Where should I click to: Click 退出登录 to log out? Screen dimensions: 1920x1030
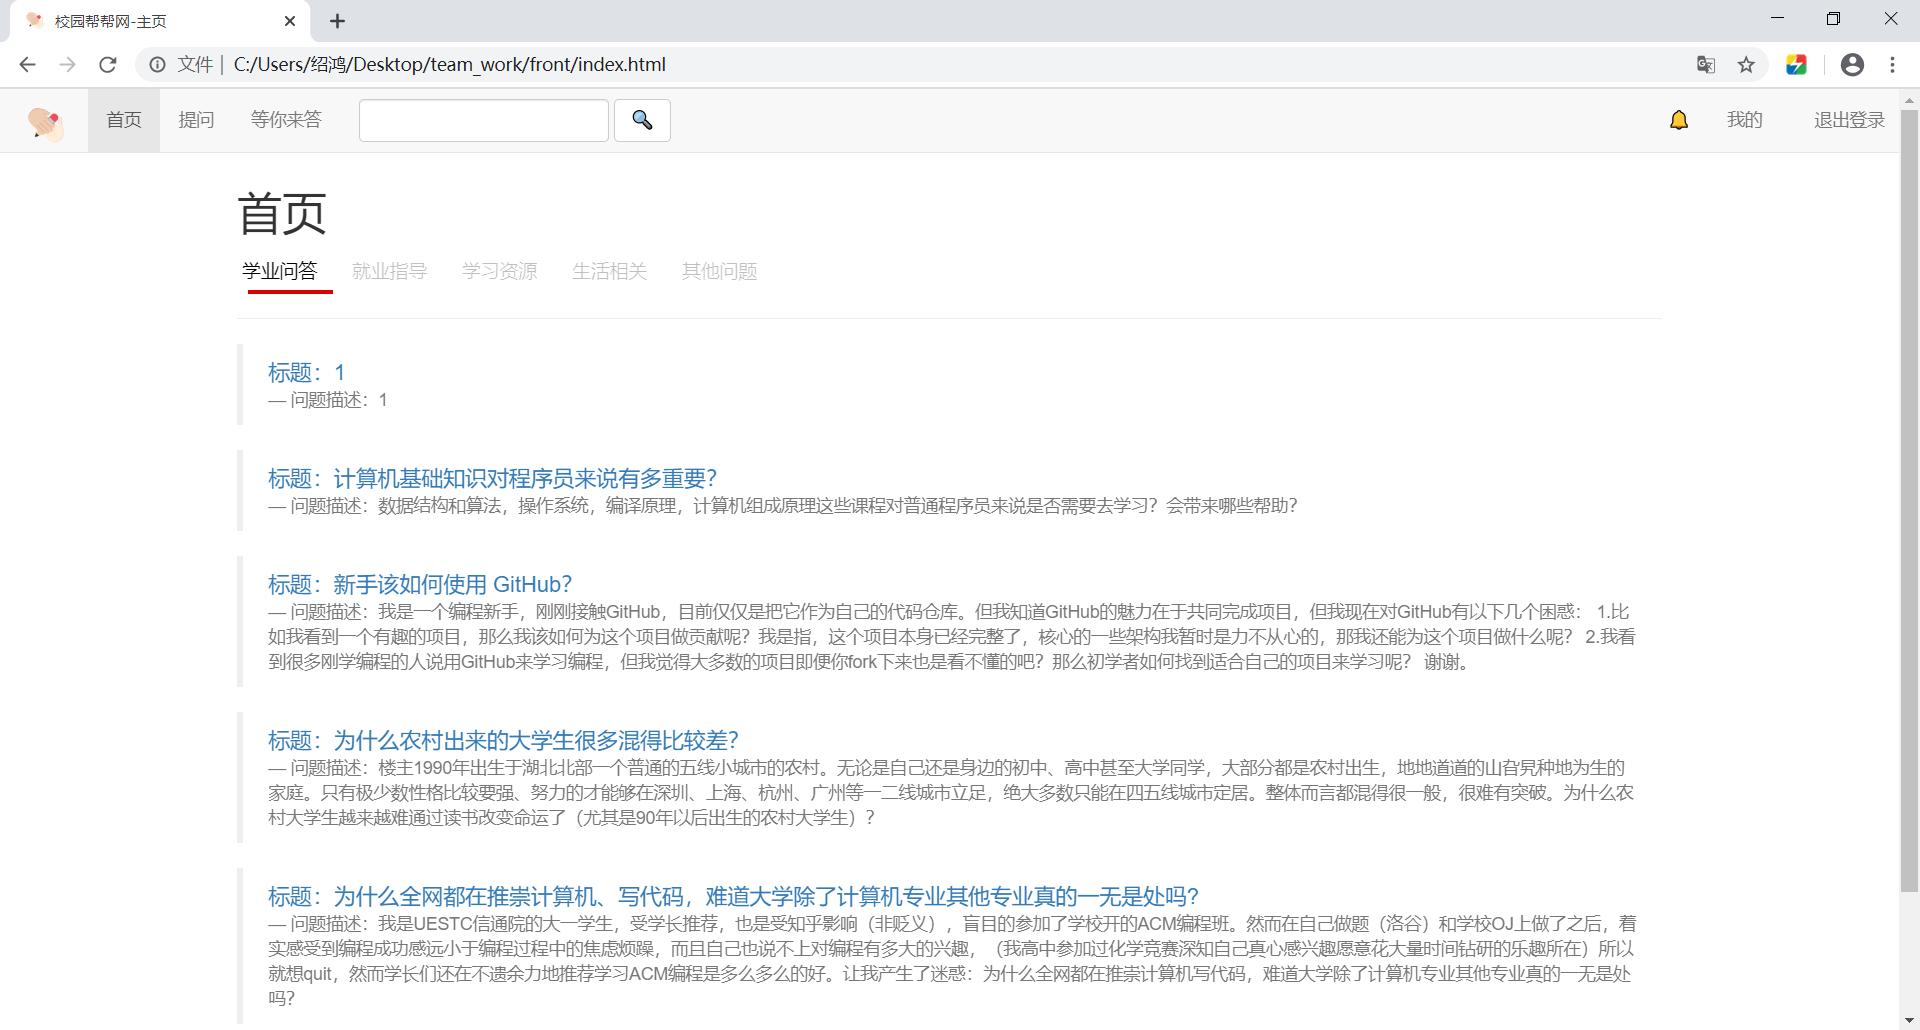coord(1849,120)
